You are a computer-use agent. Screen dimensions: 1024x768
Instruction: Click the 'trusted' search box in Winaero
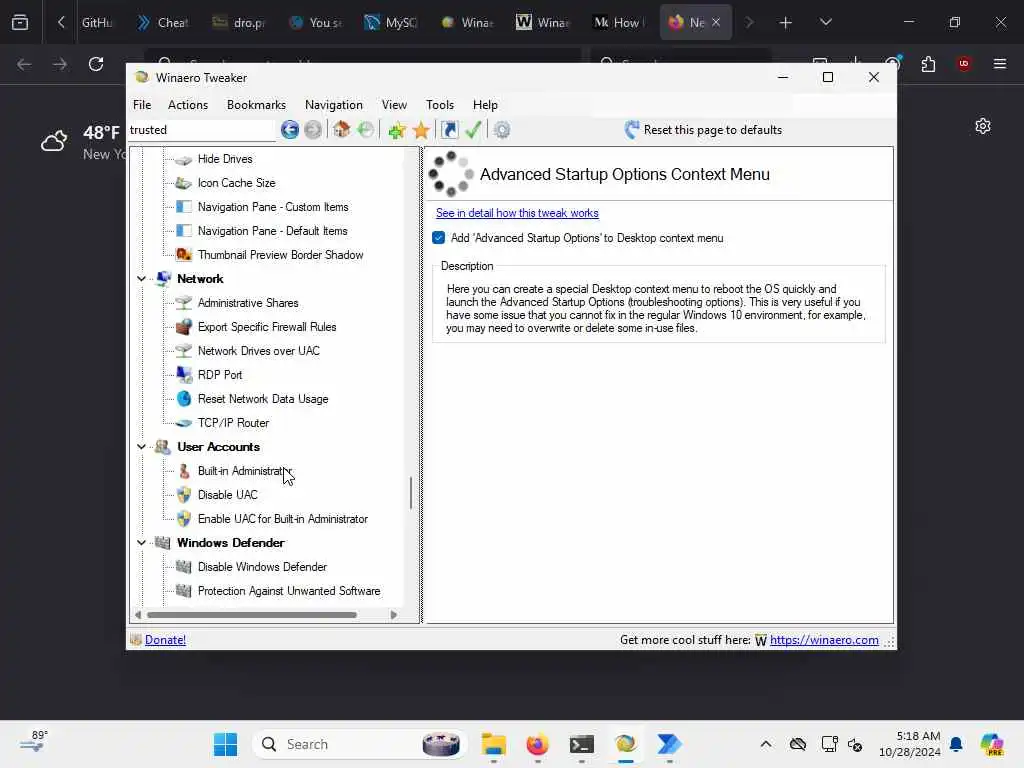coord(202,130)
